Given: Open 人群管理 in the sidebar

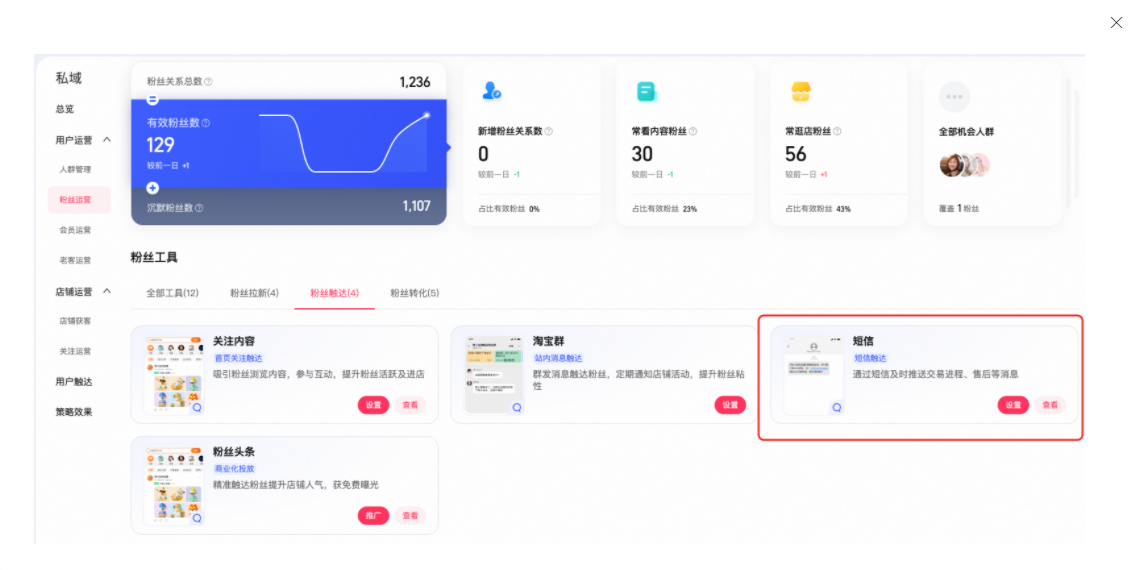Looking at the screenshot, I should [75, 169].
